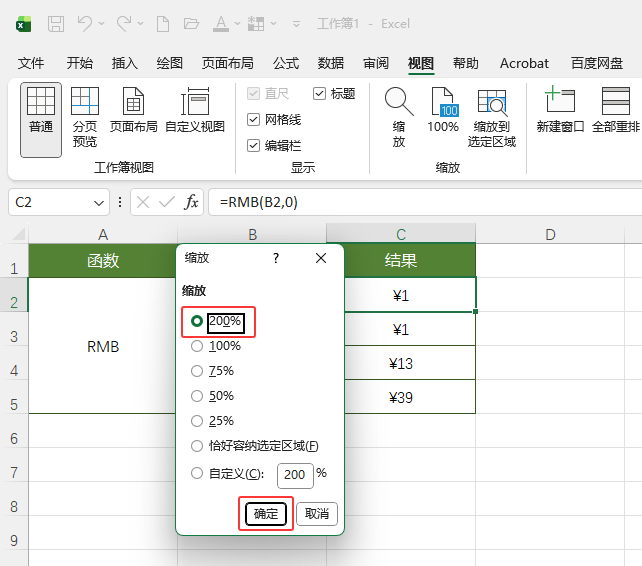Redo the last undone action
642x566 pixels.
124,24
